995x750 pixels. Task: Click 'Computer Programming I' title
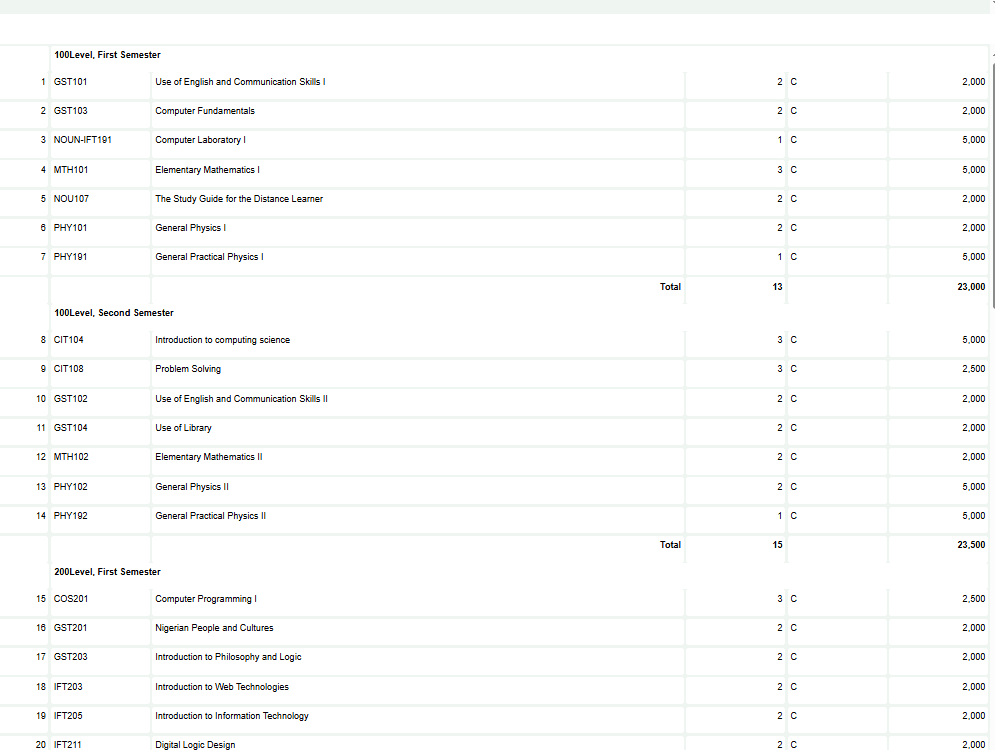[x=206, y=599]
